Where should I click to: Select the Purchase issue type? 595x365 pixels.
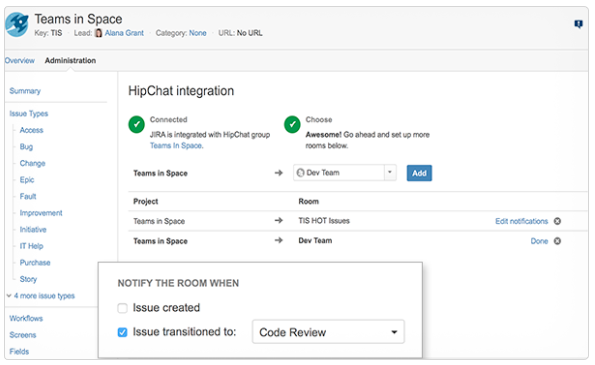[35, 263]
